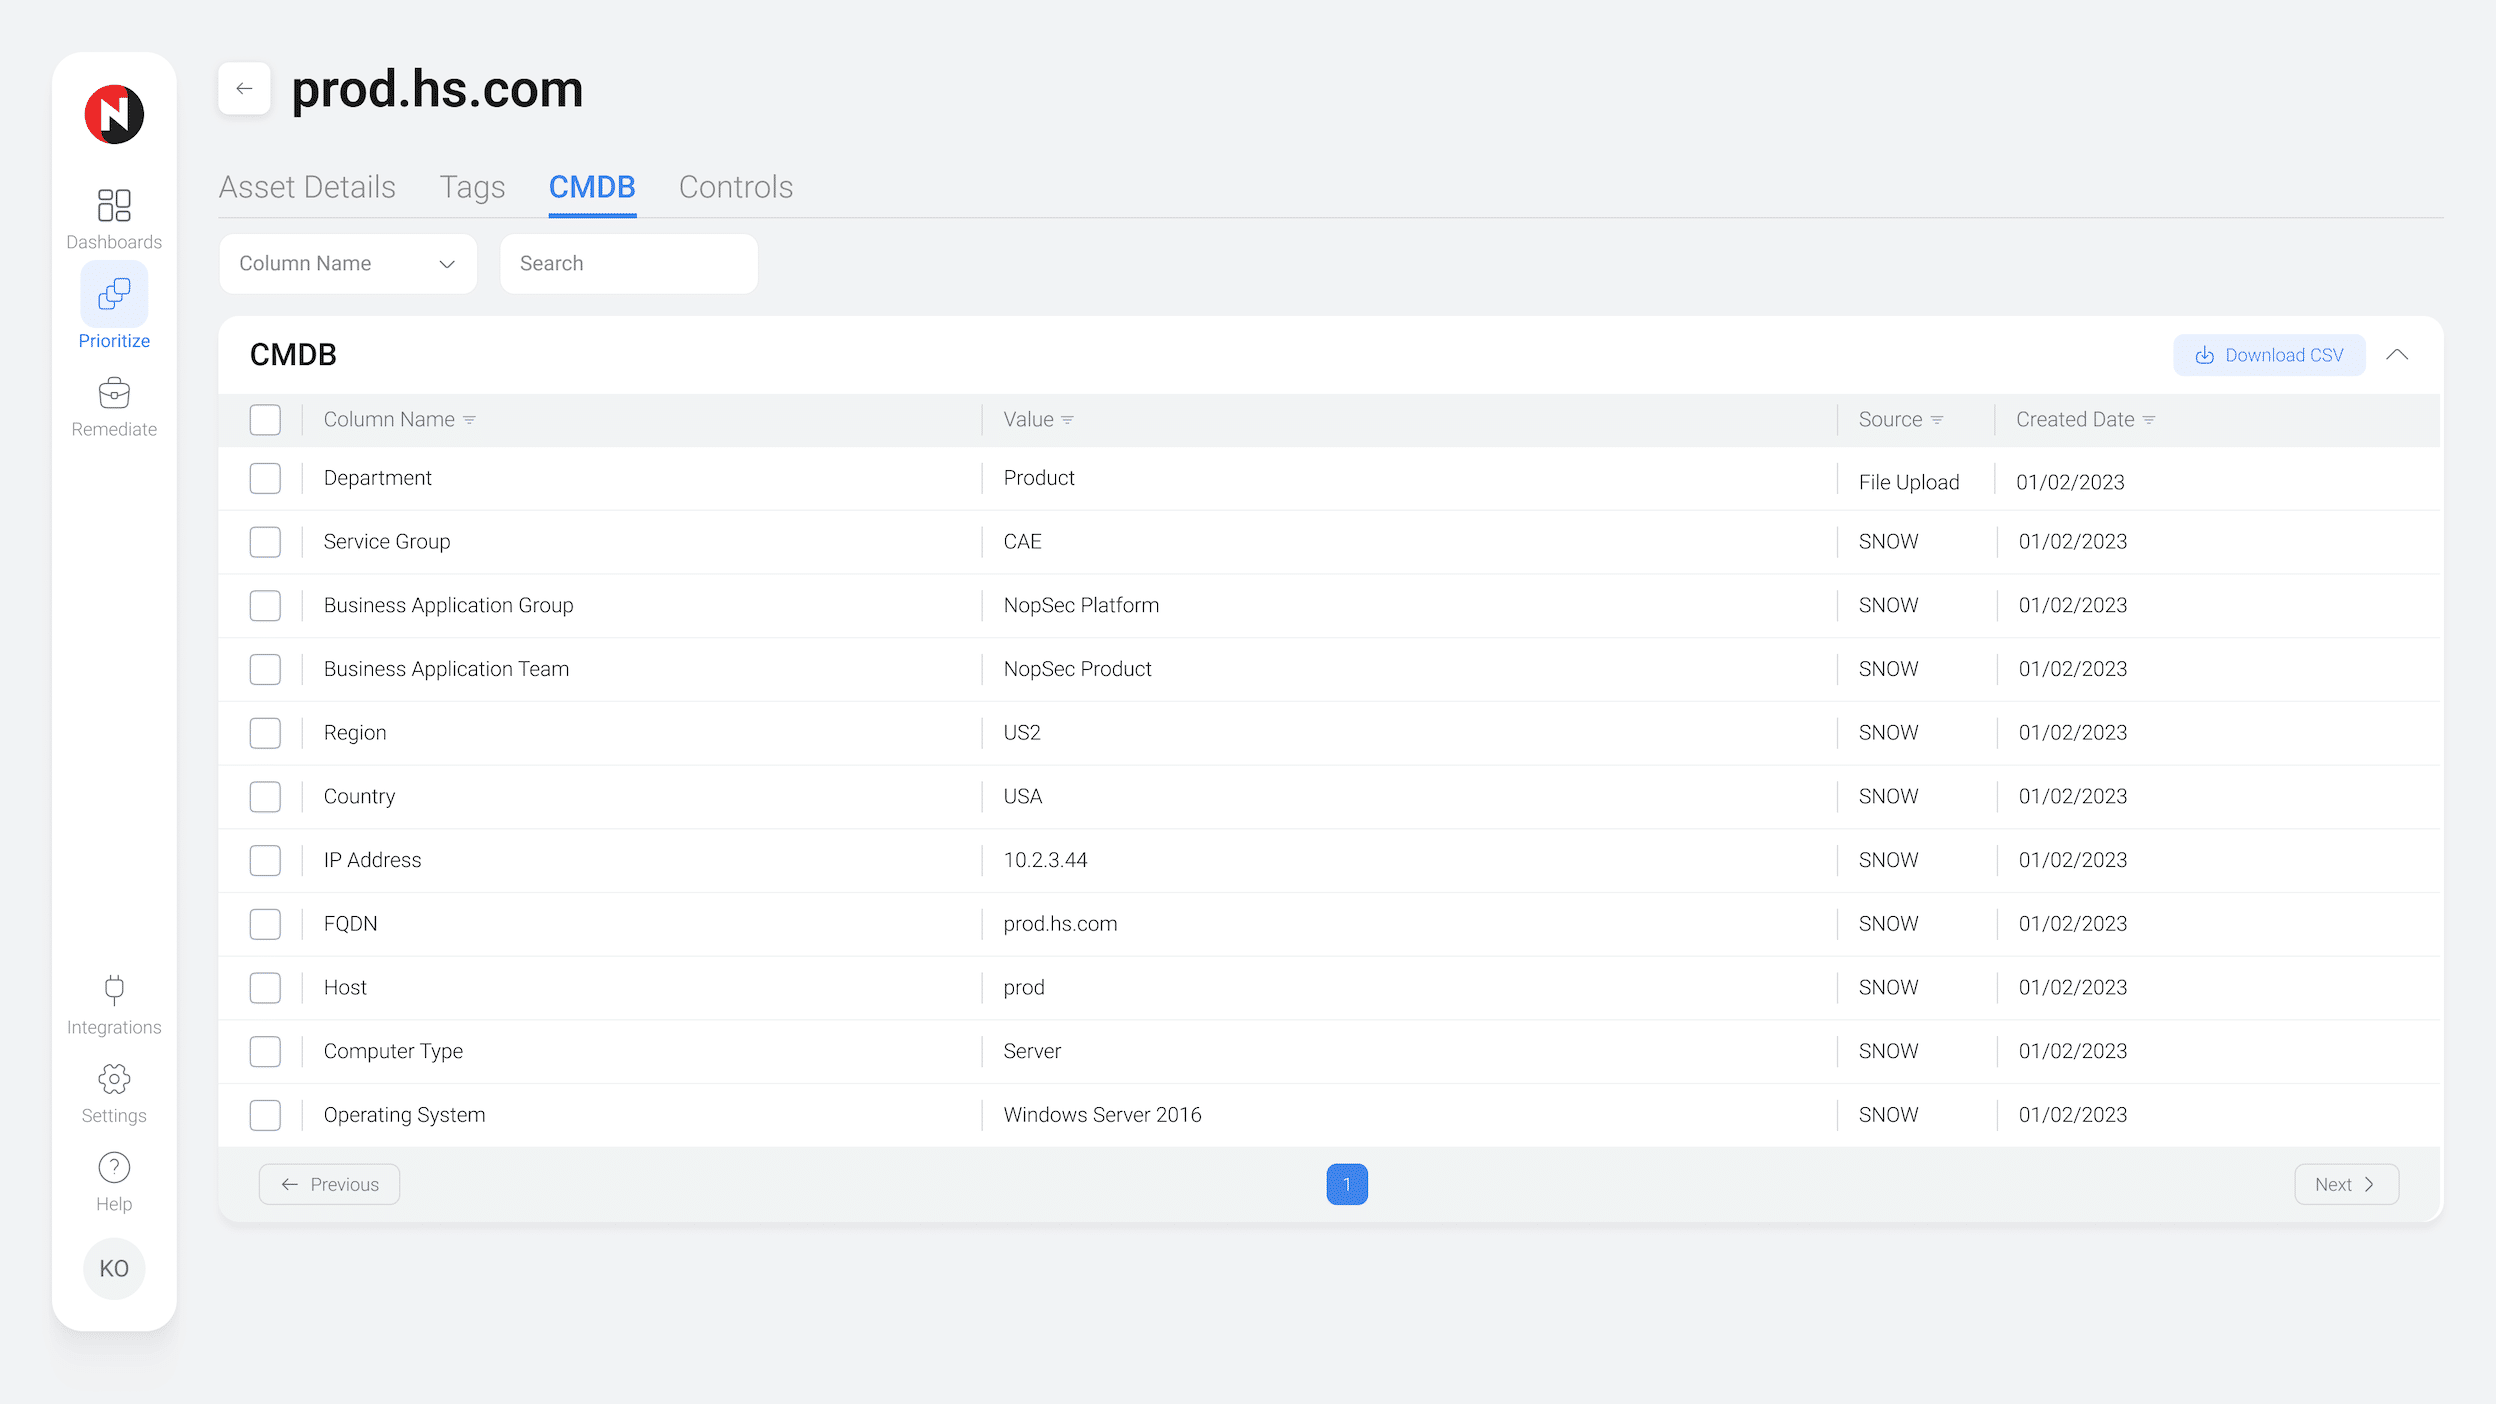This screenshot has width=2496, height=1404.
Task: Click the 'prod.hs.com' page title
Action: pos(437,89)
